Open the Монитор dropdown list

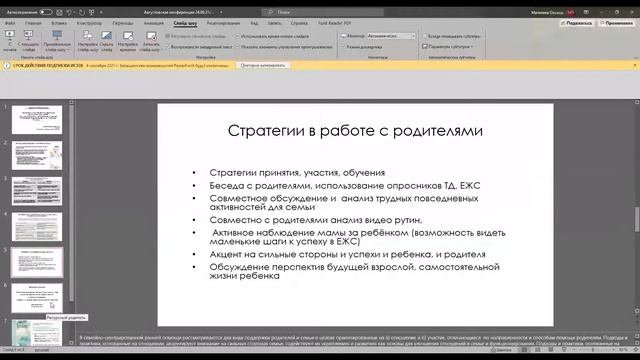coord(391,36)
